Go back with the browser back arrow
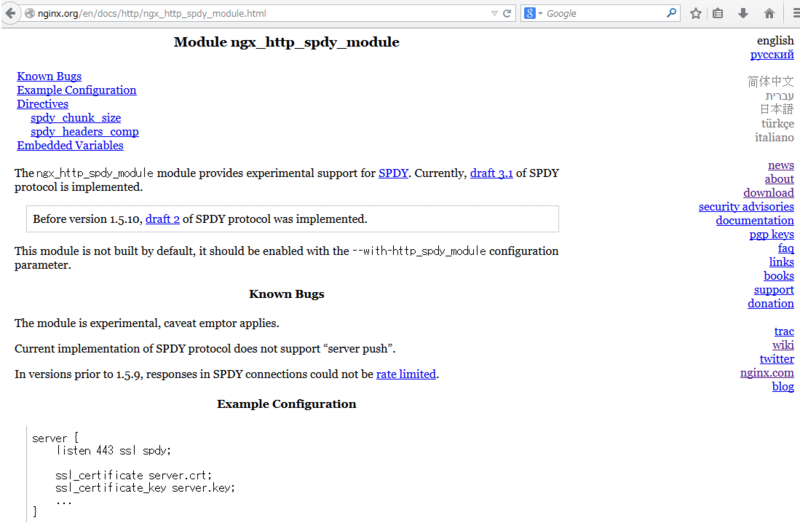800x523 pixels. (10, 13)
